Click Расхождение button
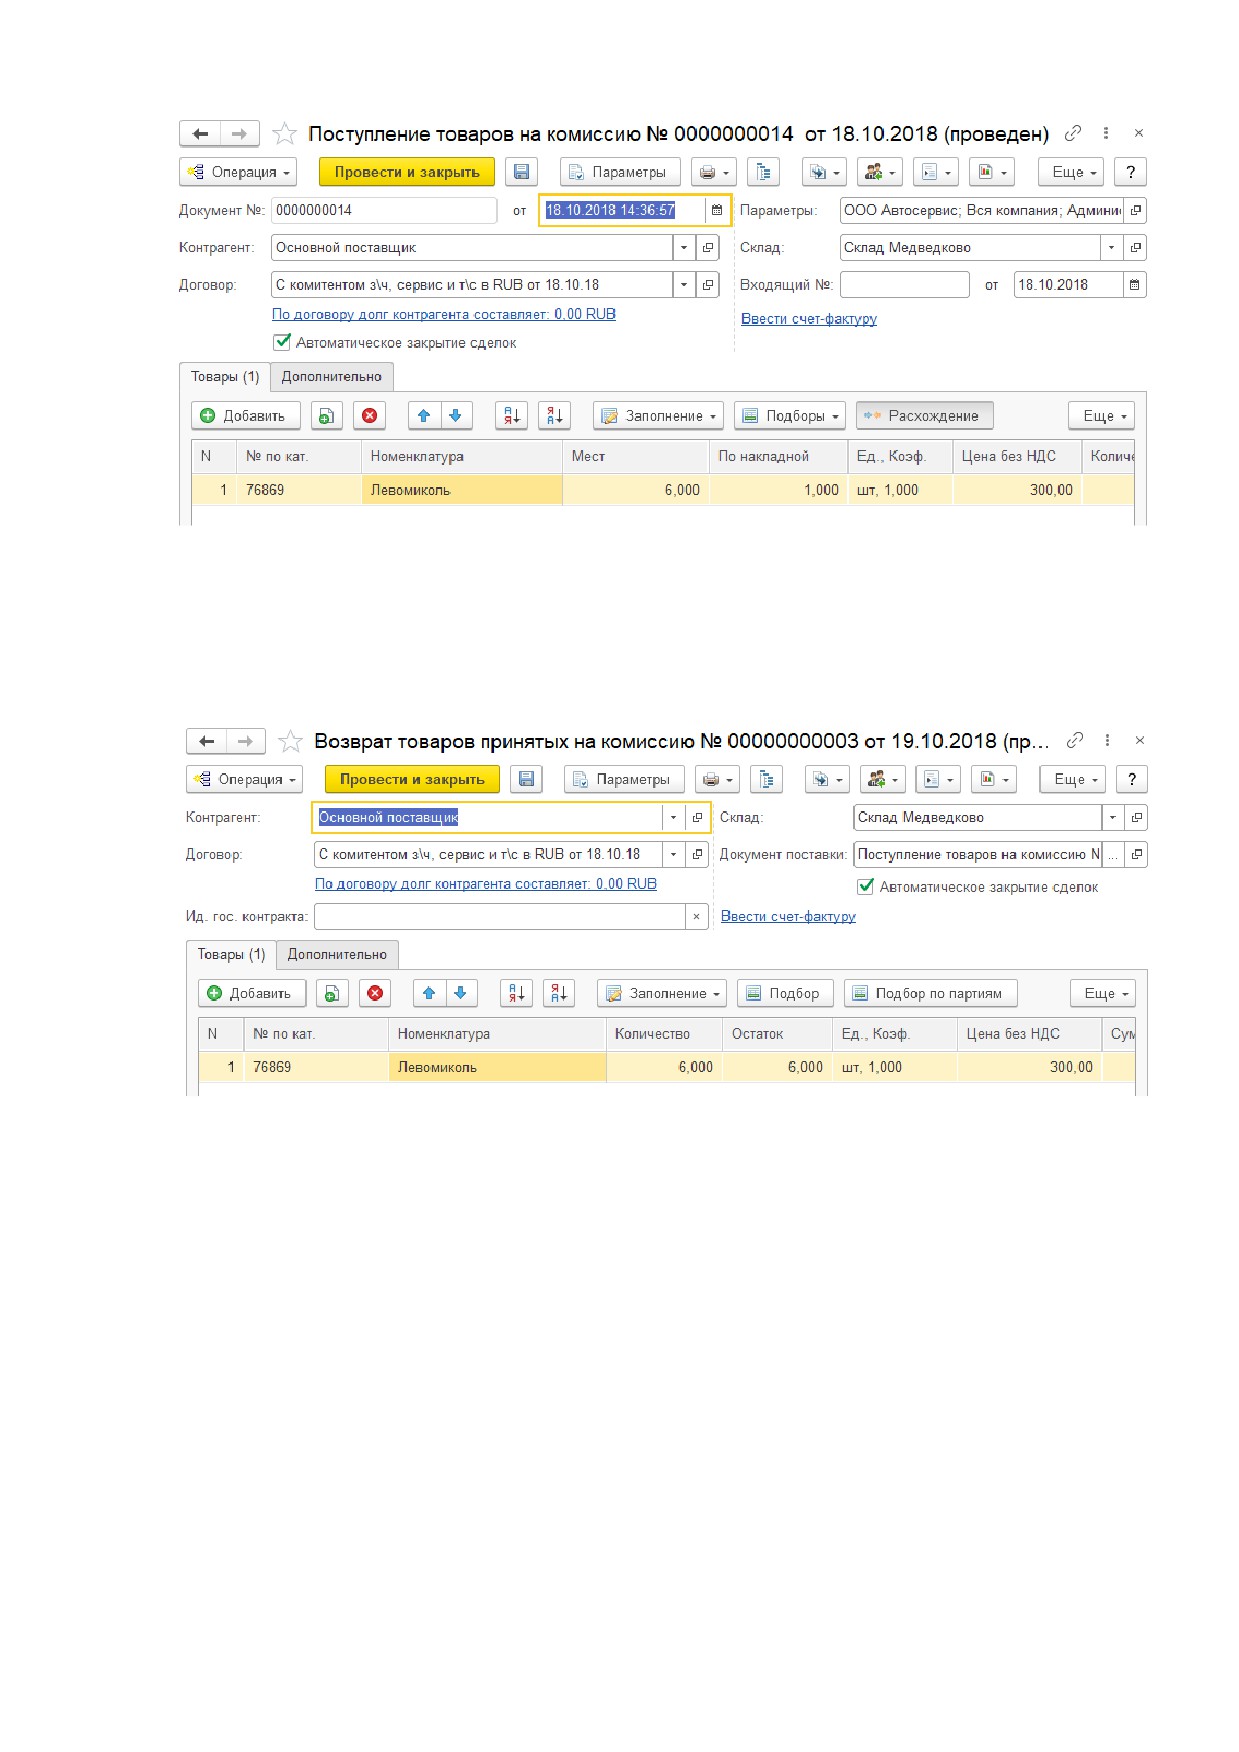The image size is (1239, 1752). point(924,416)
